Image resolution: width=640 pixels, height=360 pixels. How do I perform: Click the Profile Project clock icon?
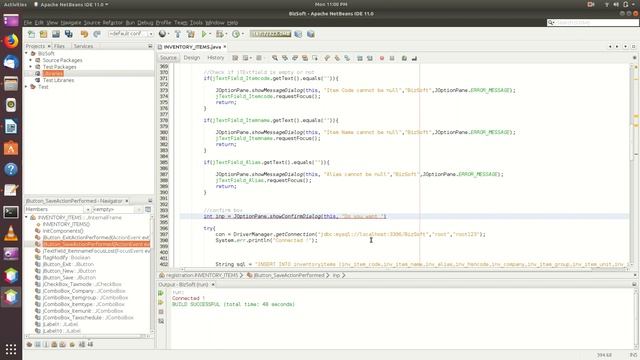pos(236,34)
